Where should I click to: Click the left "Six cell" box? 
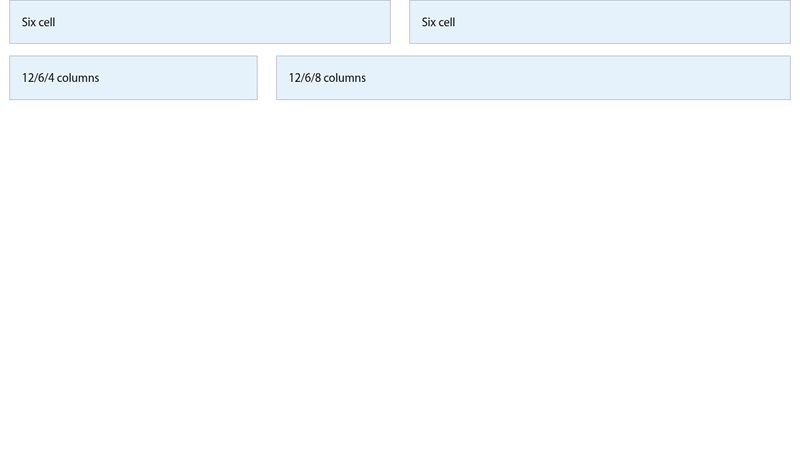[x=200, y=22]
